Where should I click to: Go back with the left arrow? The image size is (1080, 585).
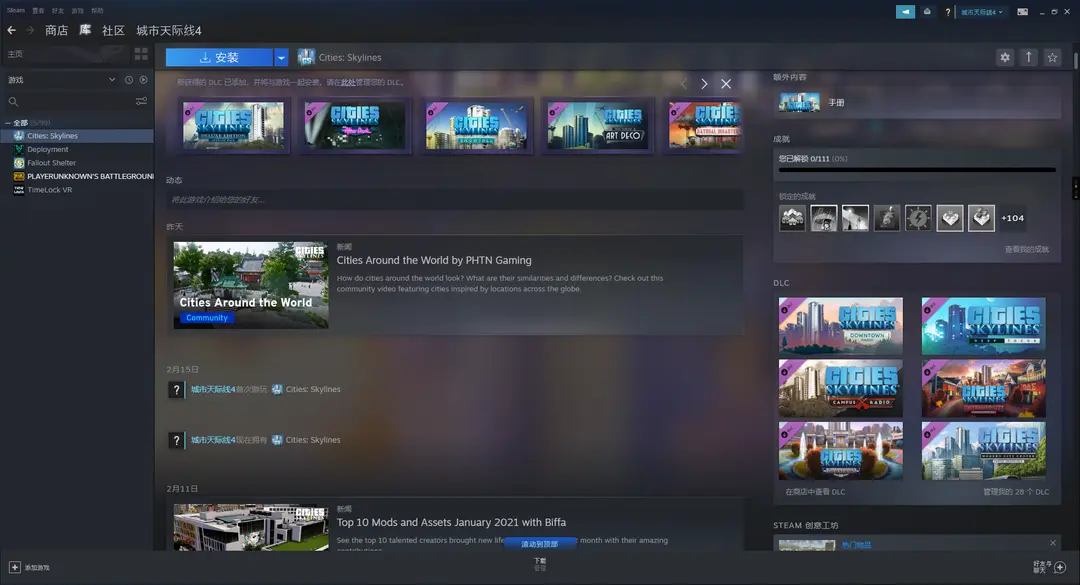[11, 30]
